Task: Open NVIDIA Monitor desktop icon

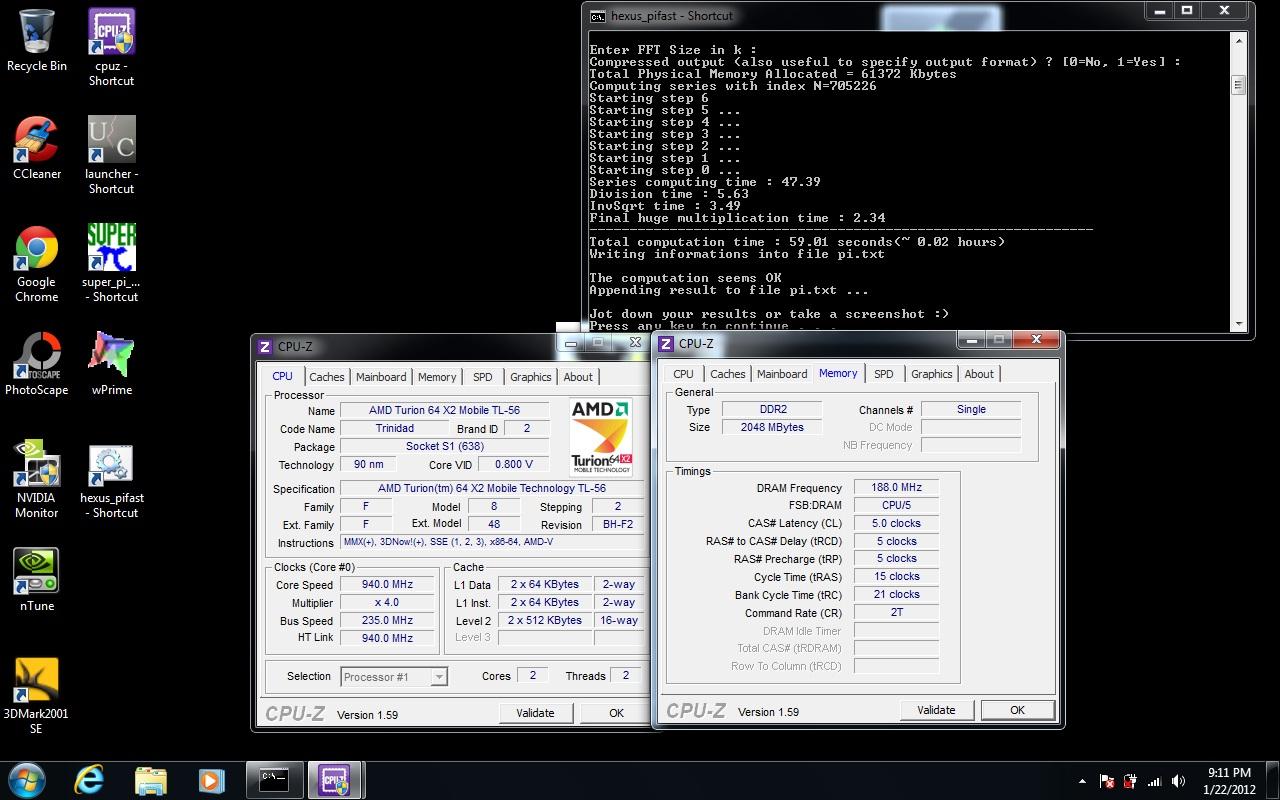Action: point(36,479)
